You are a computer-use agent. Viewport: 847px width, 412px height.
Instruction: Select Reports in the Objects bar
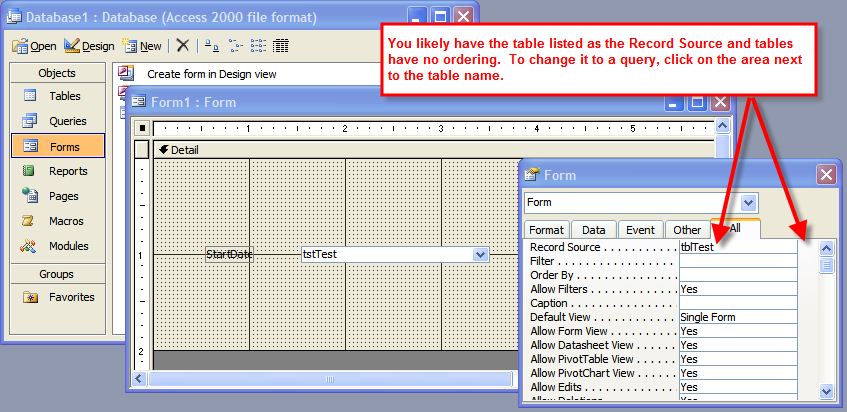pos(58,171)
